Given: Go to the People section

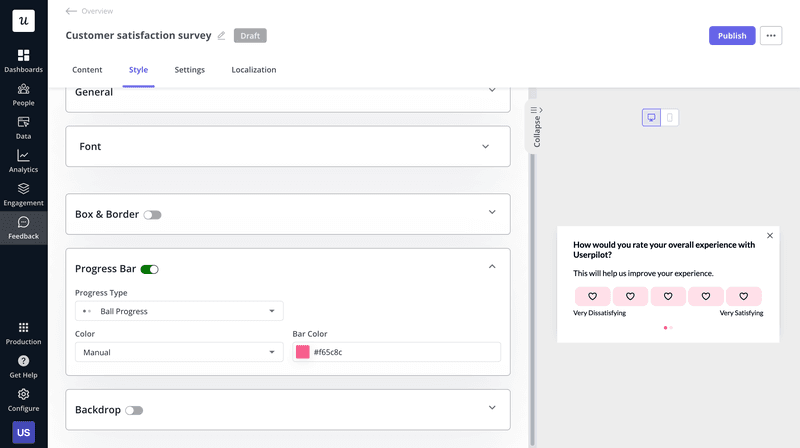Looking at the screenshot, I should coord(23,94).
